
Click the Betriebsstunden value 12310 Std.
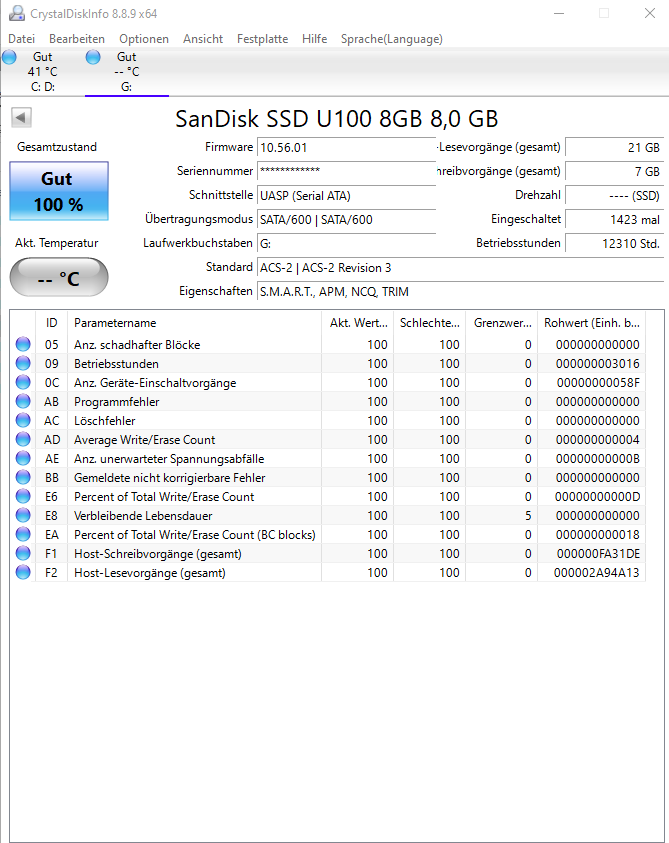point(615,243)
